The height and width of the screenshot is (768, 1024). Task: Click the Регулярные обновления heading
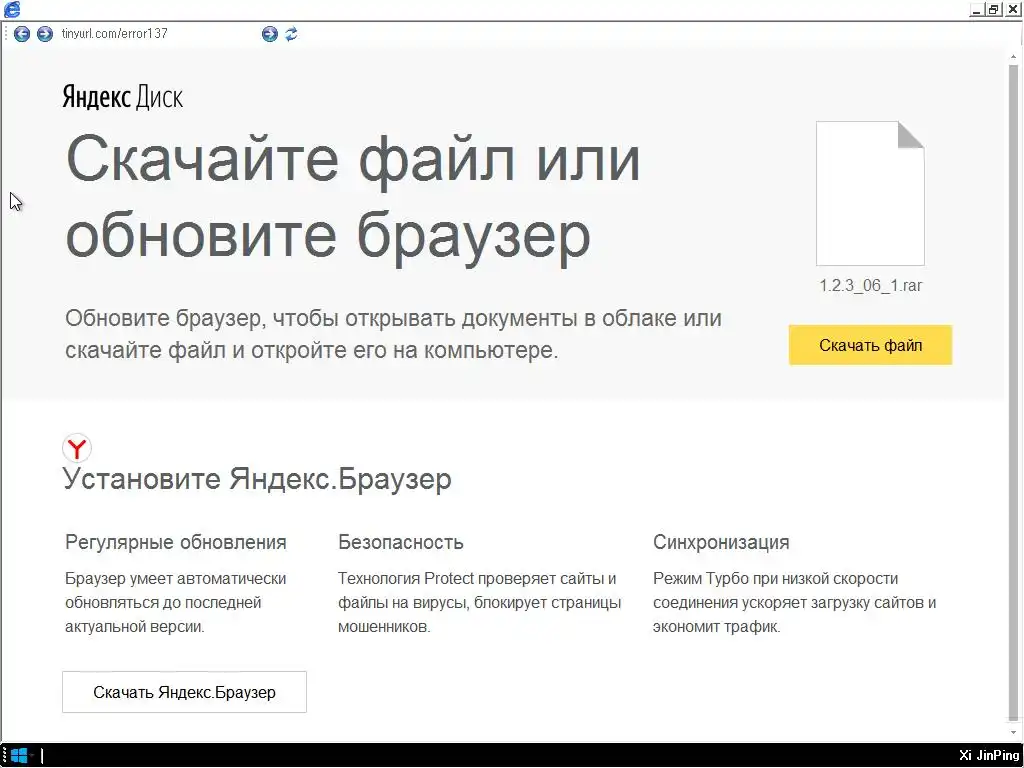pos(176,542)
